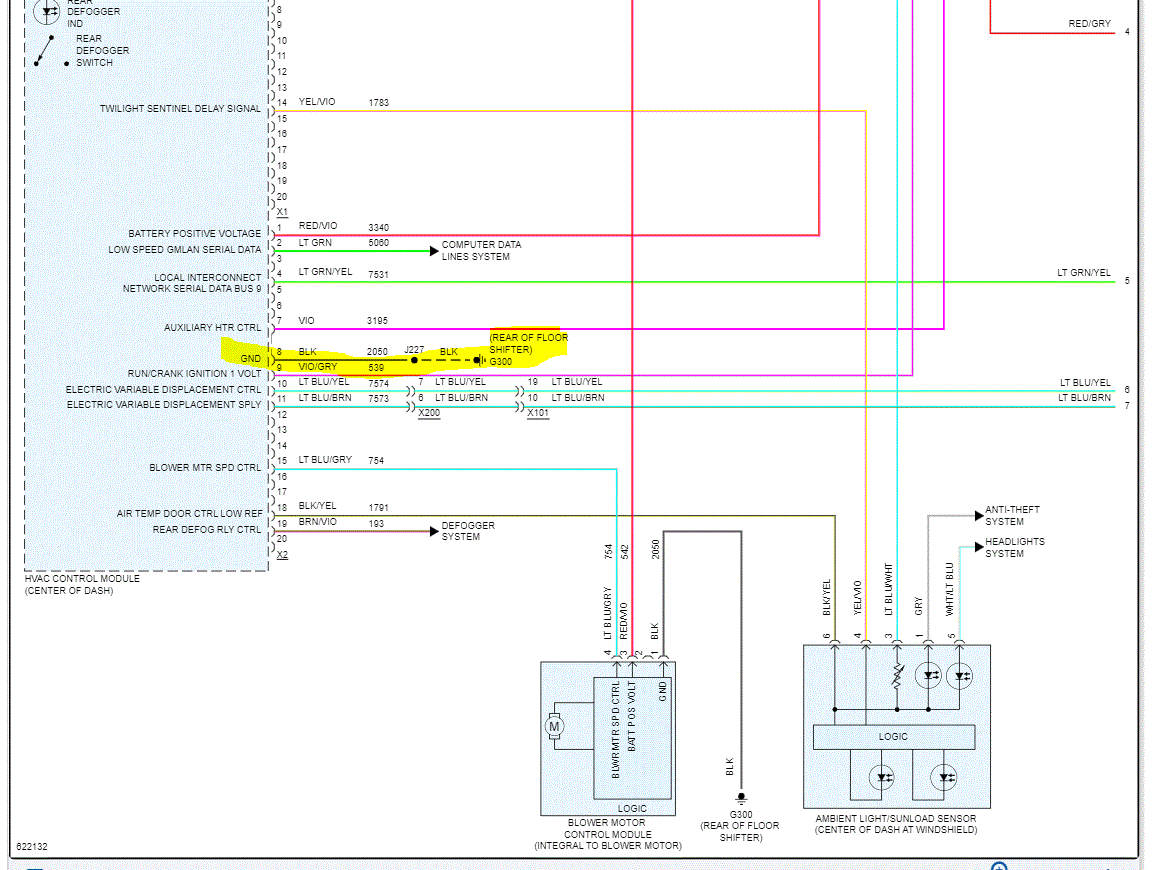
Task: Click the partially visible zoom-in magnifier icon
Action: pyautogui.click(x=998, y=866)
